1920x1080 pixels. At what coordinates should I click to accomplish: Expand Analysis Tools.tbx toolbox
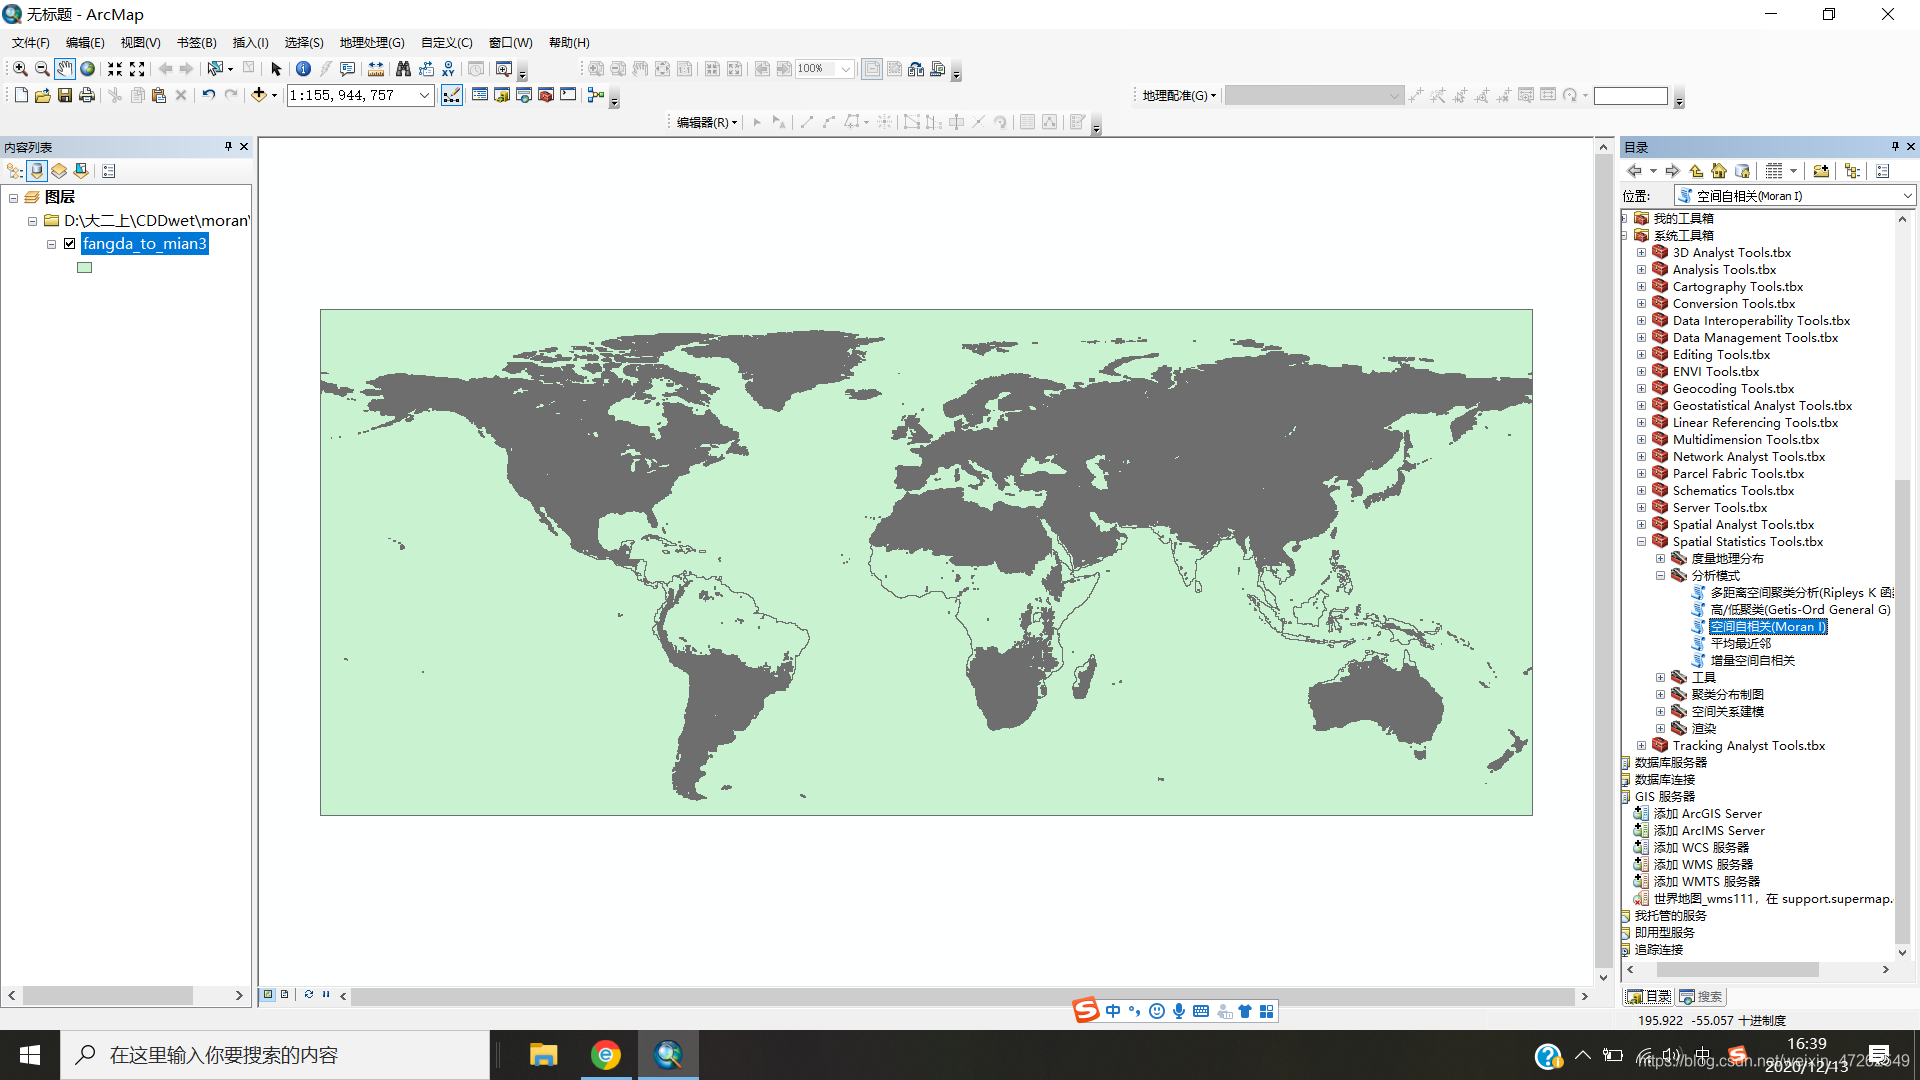(x=1641, y=270)
